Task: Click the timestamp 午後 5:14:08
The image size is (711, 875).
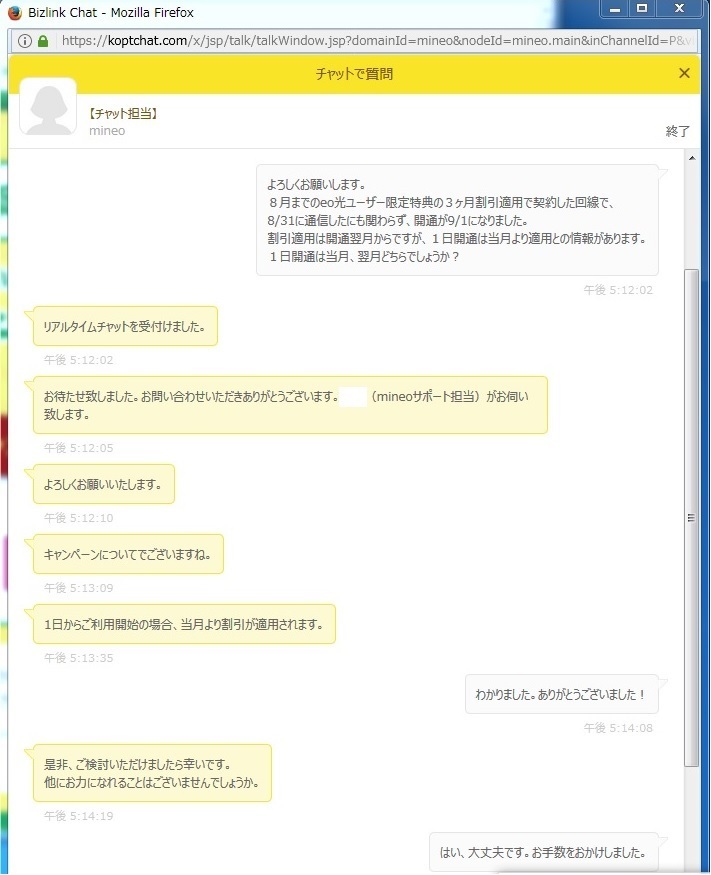Action: 618,728
